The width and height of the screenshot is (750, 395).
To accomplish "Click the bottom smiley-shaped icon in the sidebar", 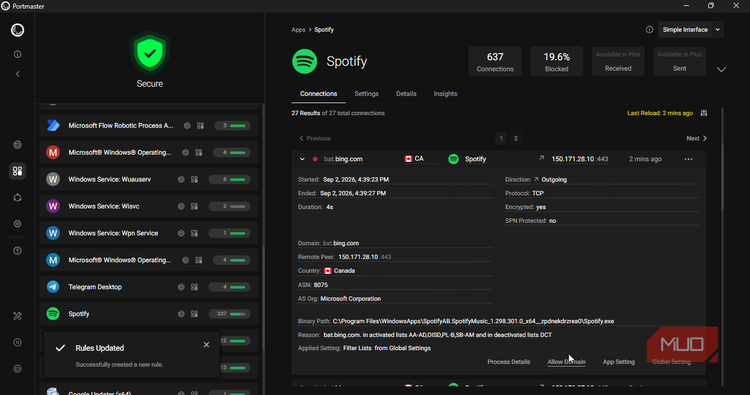I will click(18, 369).
